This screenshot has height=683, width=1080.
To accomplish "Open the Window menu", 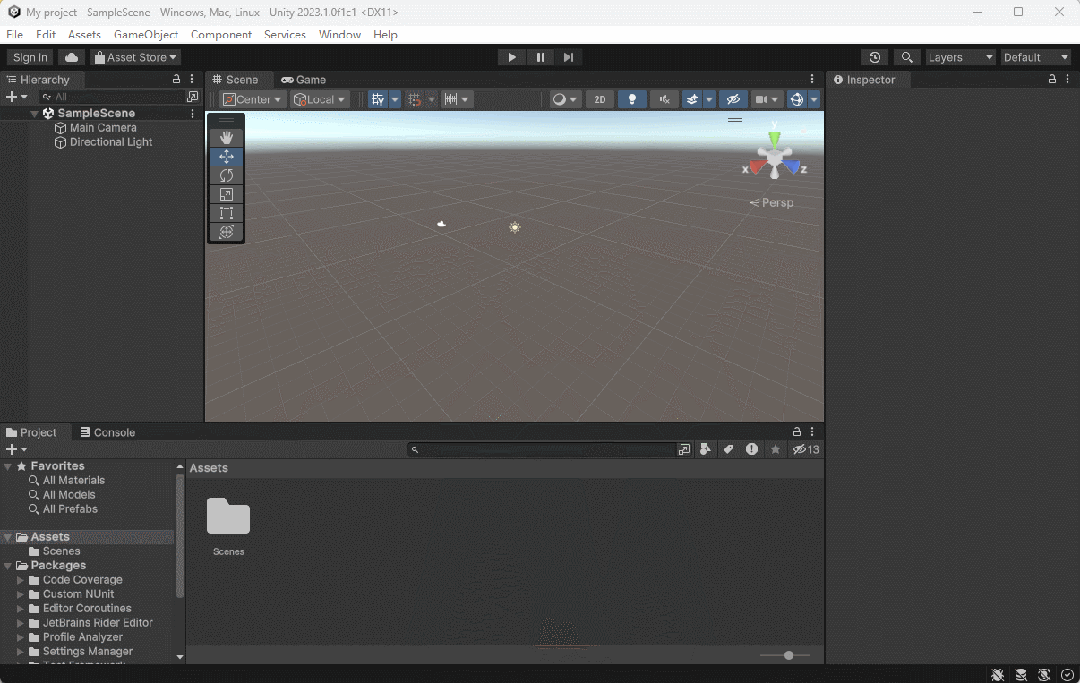I will click(340, 34).
